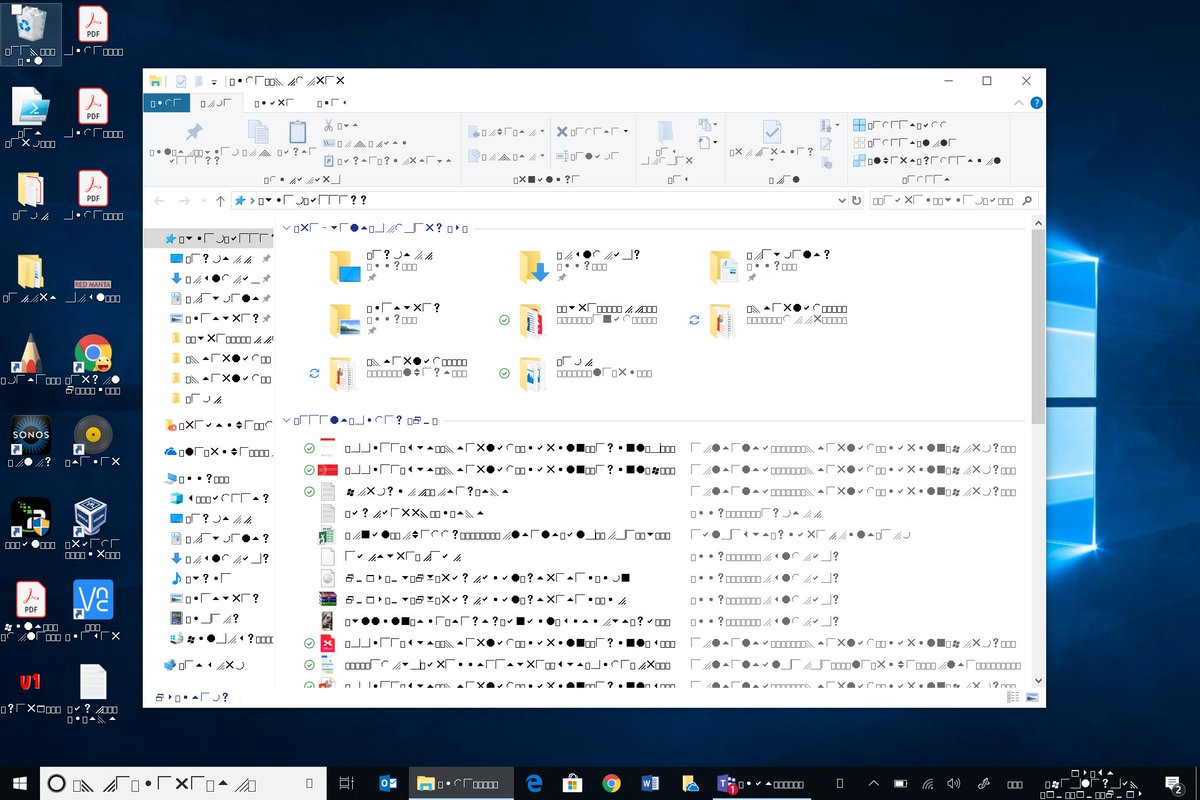Click the Paste clipboard icon in the ribbon
Viewport: 1200px width, 800px height.
[x=297, y=132]
